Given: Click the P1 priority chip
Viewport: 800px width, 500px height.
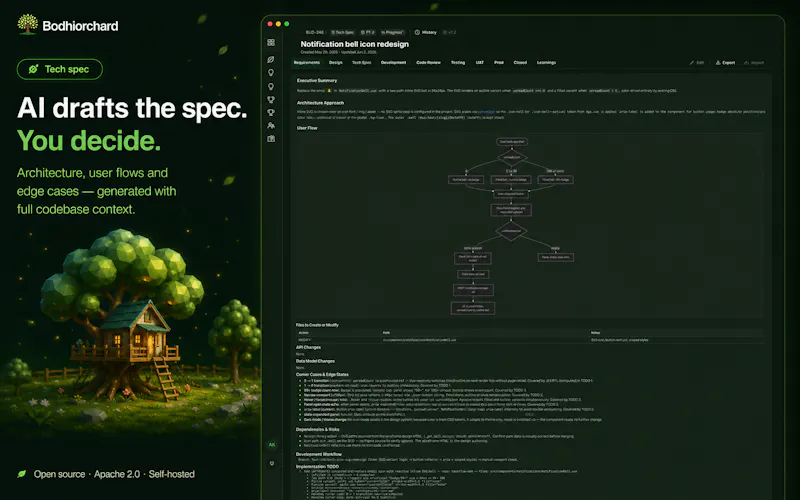Looking at the screenshot, I should tap(368, 32).
